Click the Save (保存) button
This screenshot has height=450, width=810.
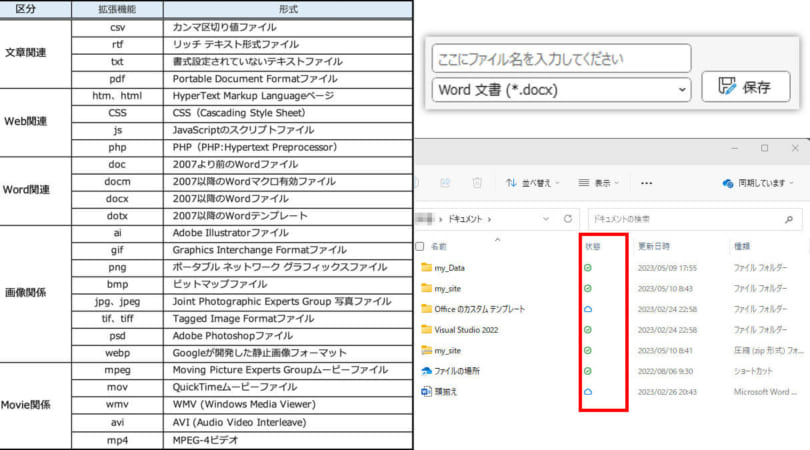(745, 87)
